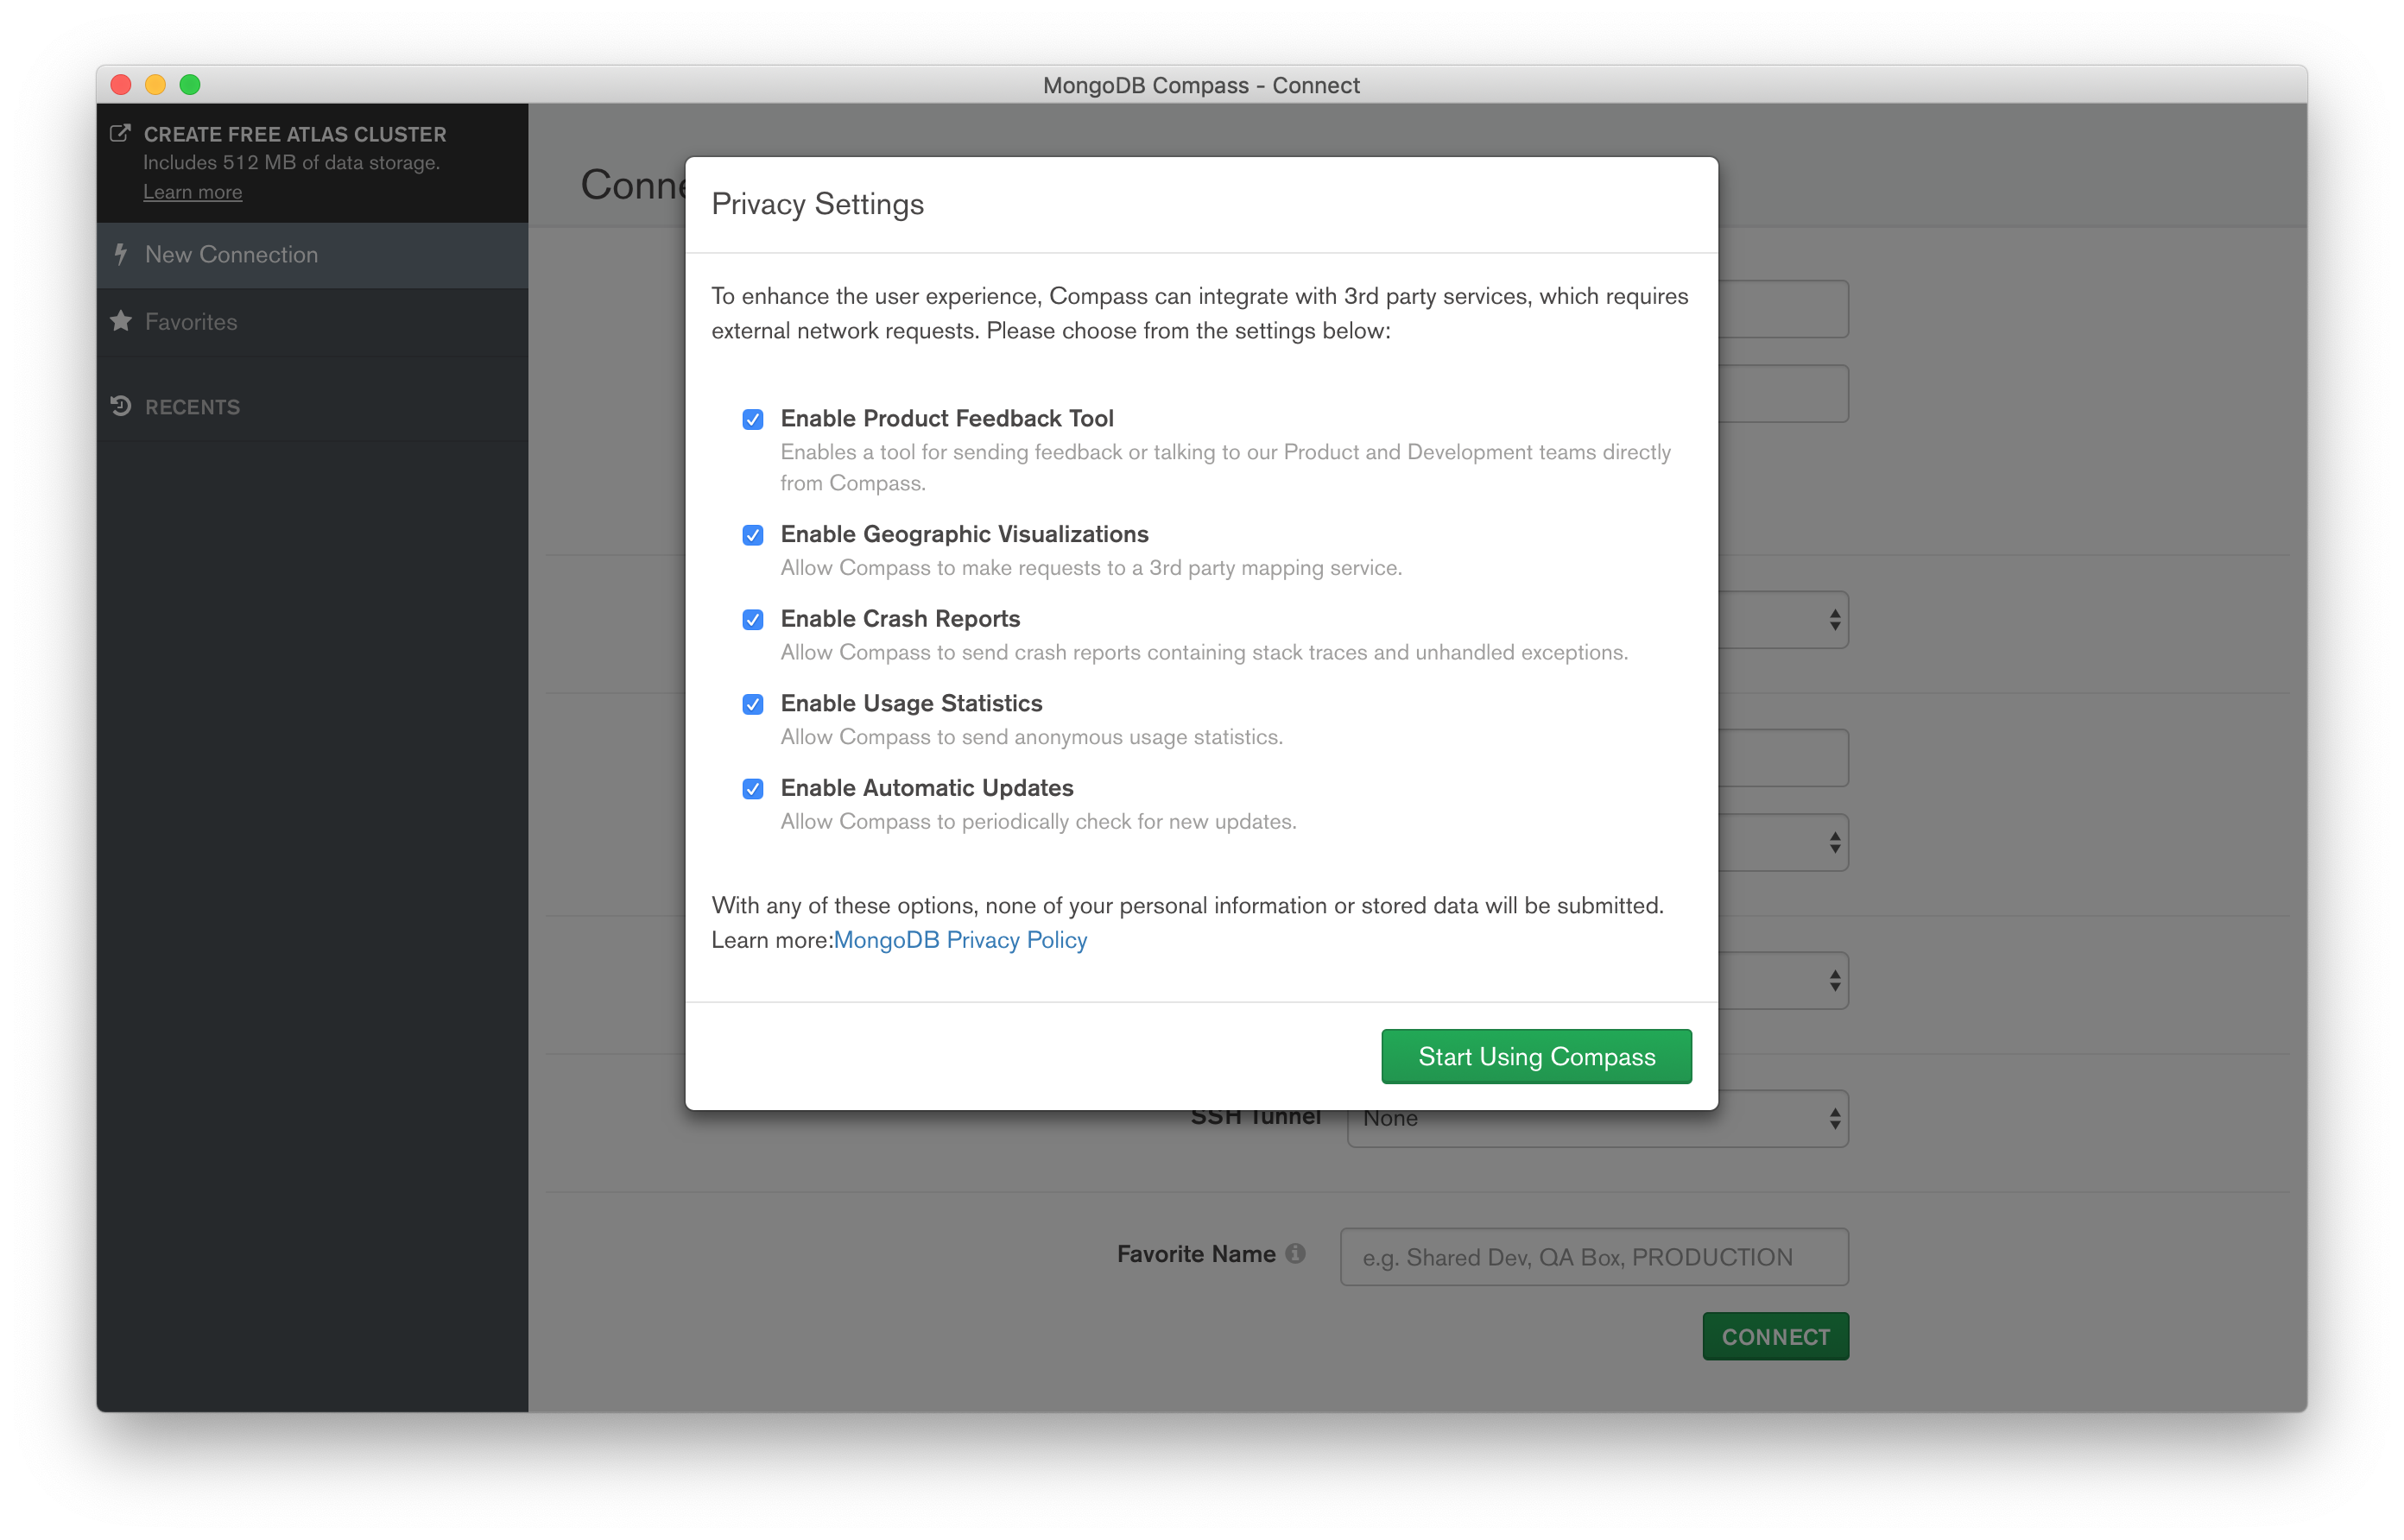Image resolution: width=2404 pixels, height=1540 pixels.
Task: Click the Start Using Compass button
Action: (x=1536, y=1056)
